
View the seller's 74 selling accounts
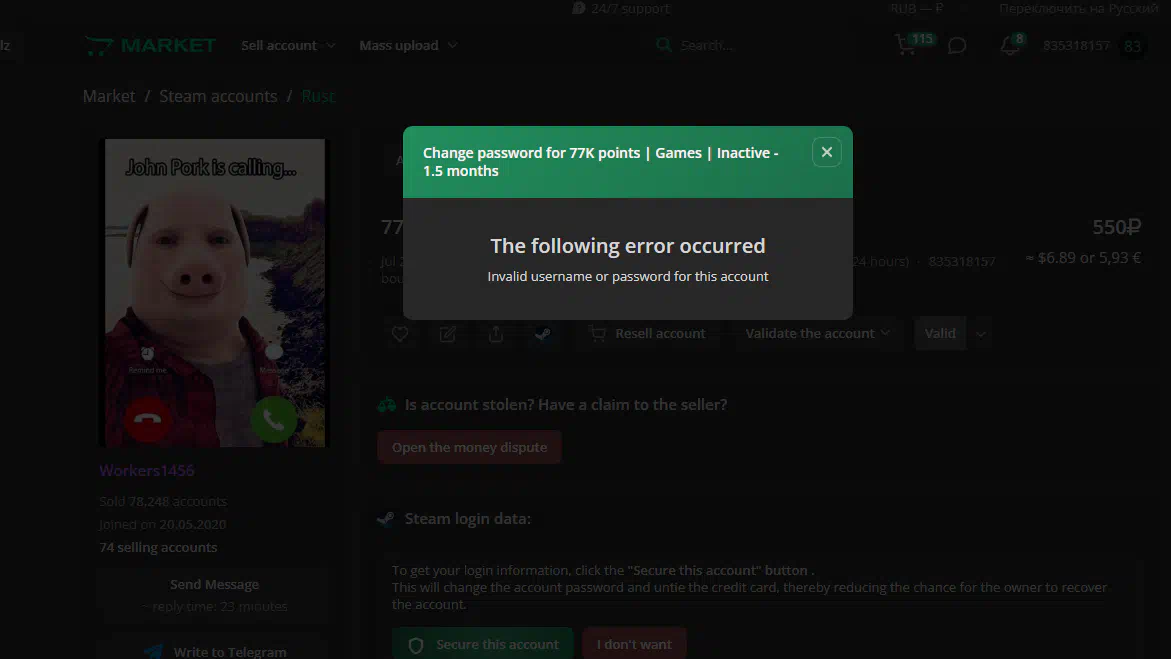(x=158, y=548)
